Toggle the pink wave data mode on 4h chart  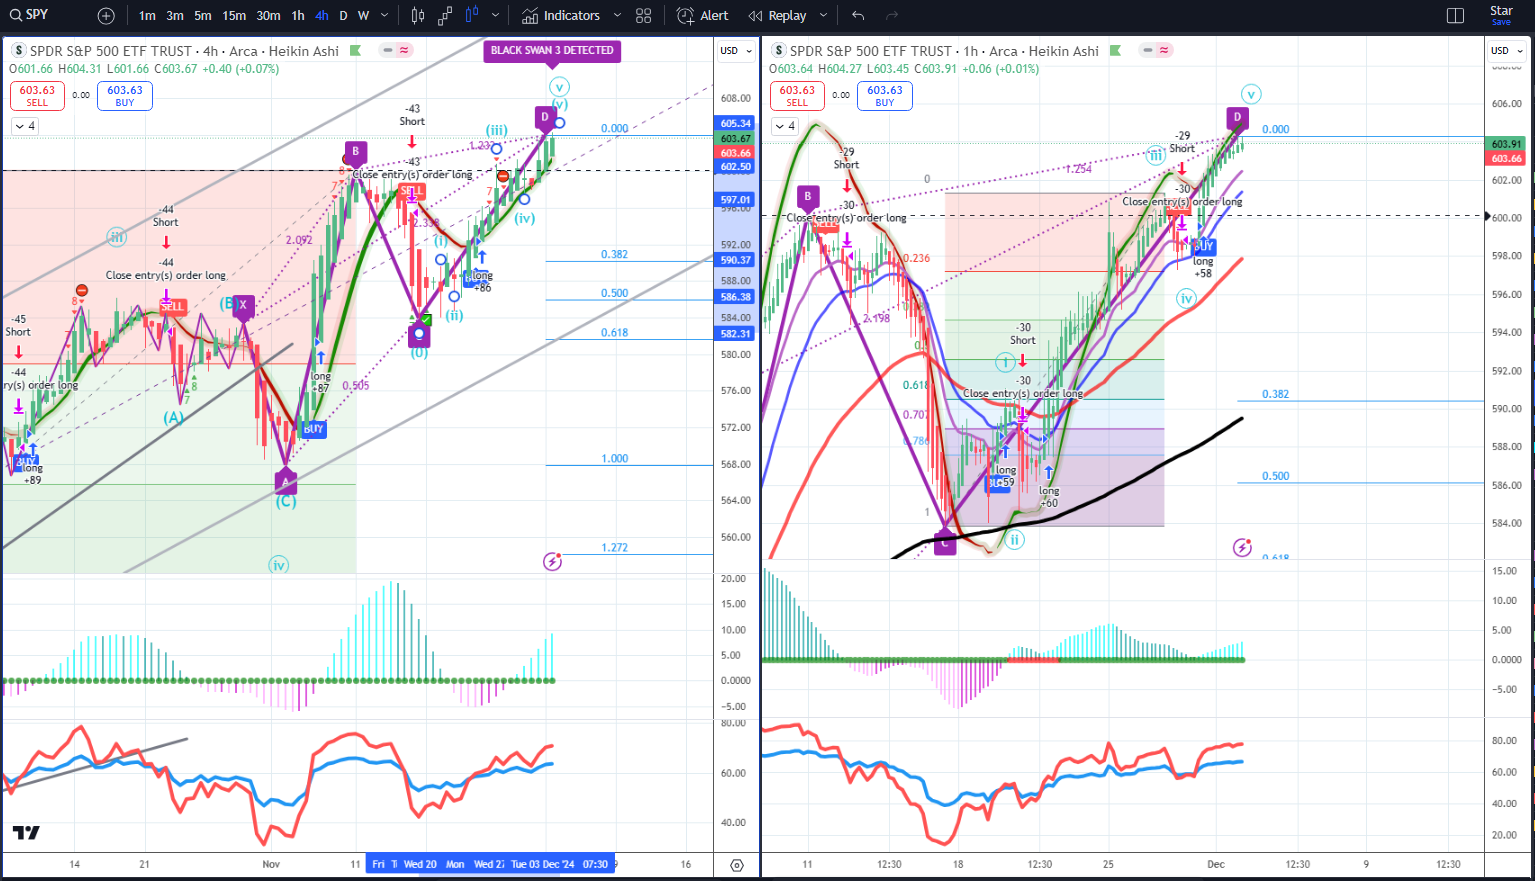tap(404, 50)
